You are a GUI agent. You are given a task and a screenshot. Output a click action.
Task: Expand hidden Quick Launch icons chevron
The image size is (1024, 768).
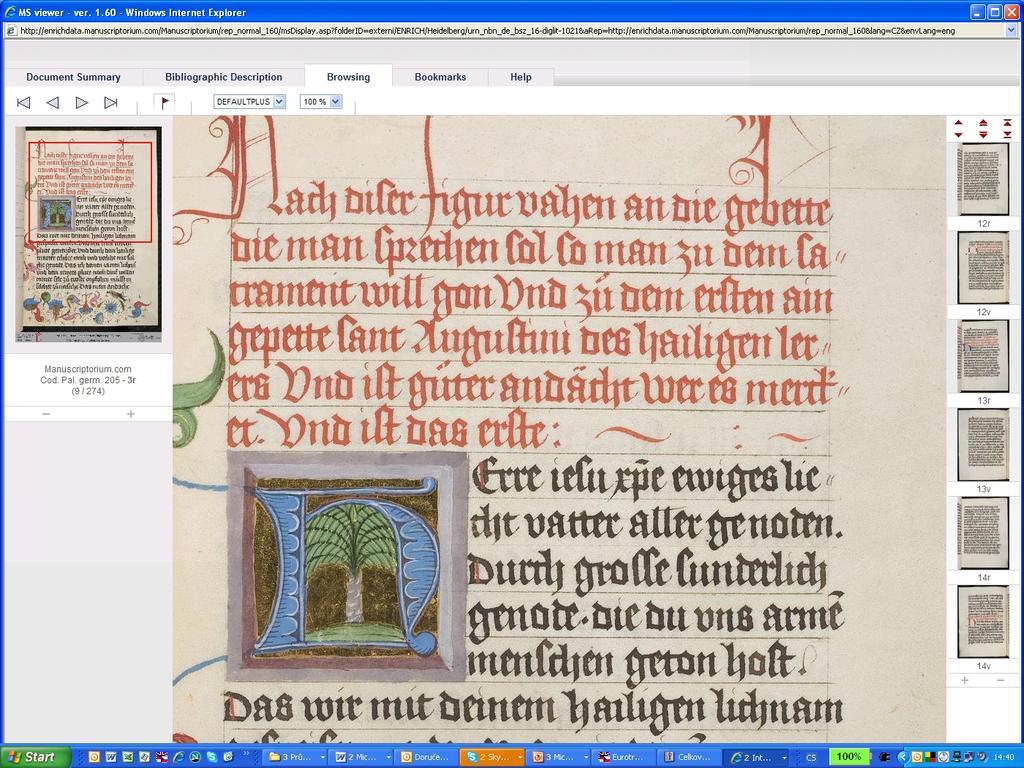(x=246, y=754)
